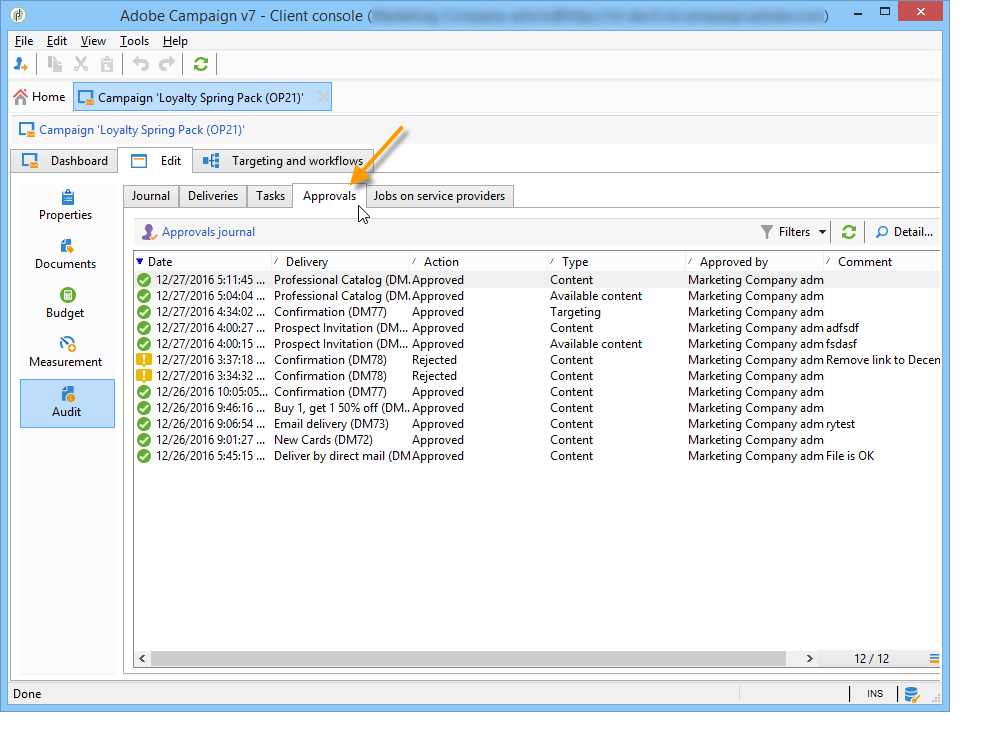
Task: Select the Deliver by direct mail row
Action: (537, 456)
